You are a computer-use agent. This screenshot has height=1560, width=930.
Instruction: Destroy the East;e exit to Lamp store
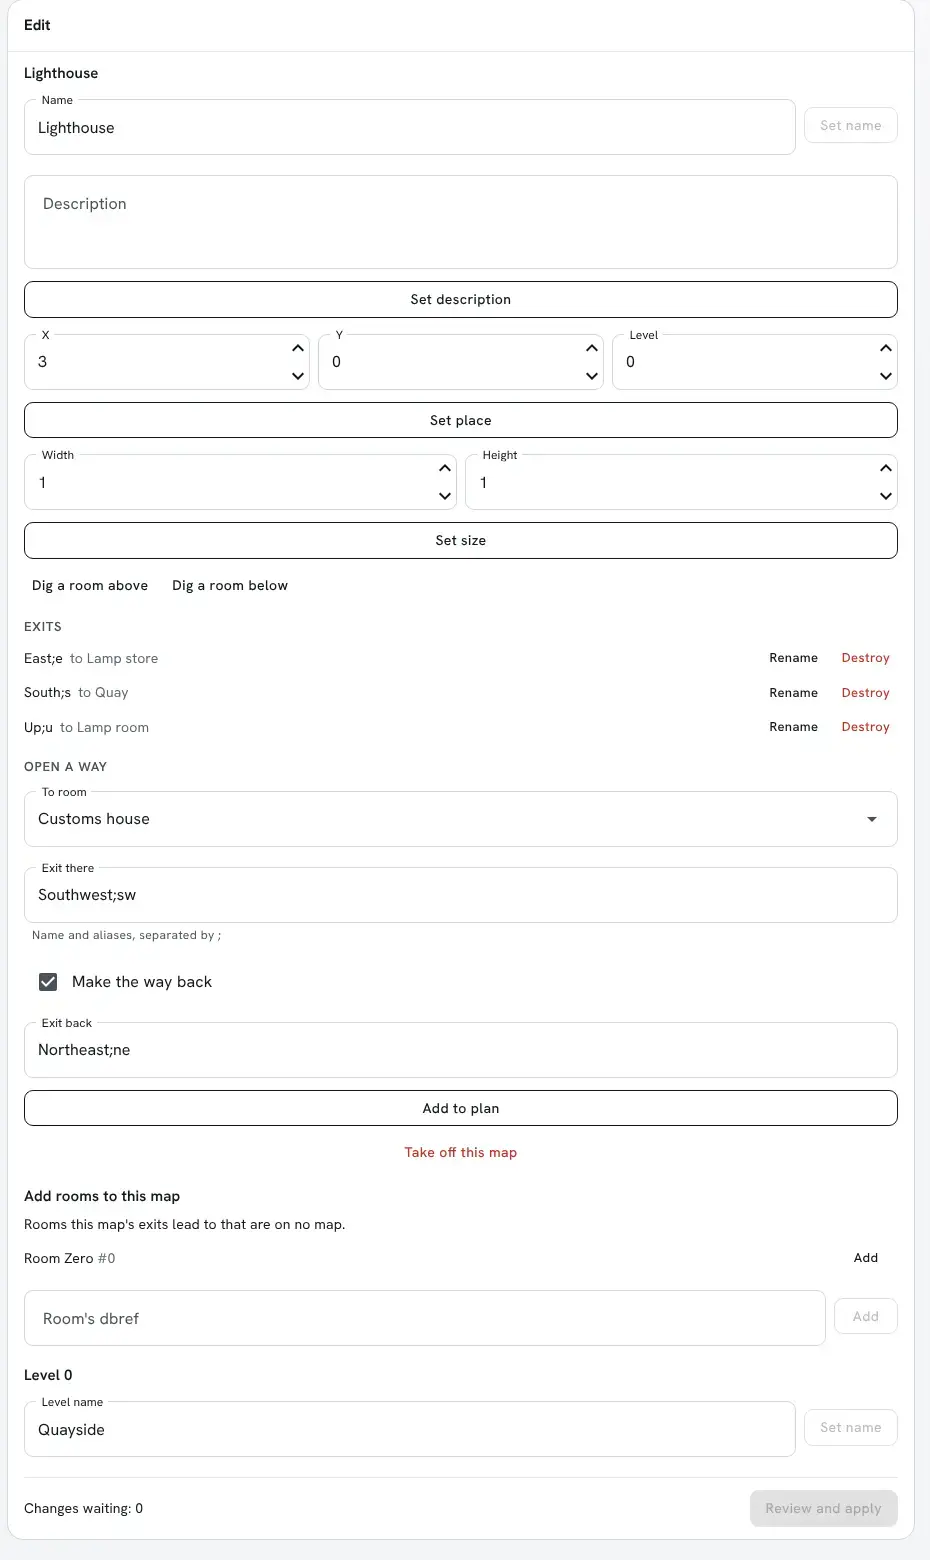[x=866, y=658]
